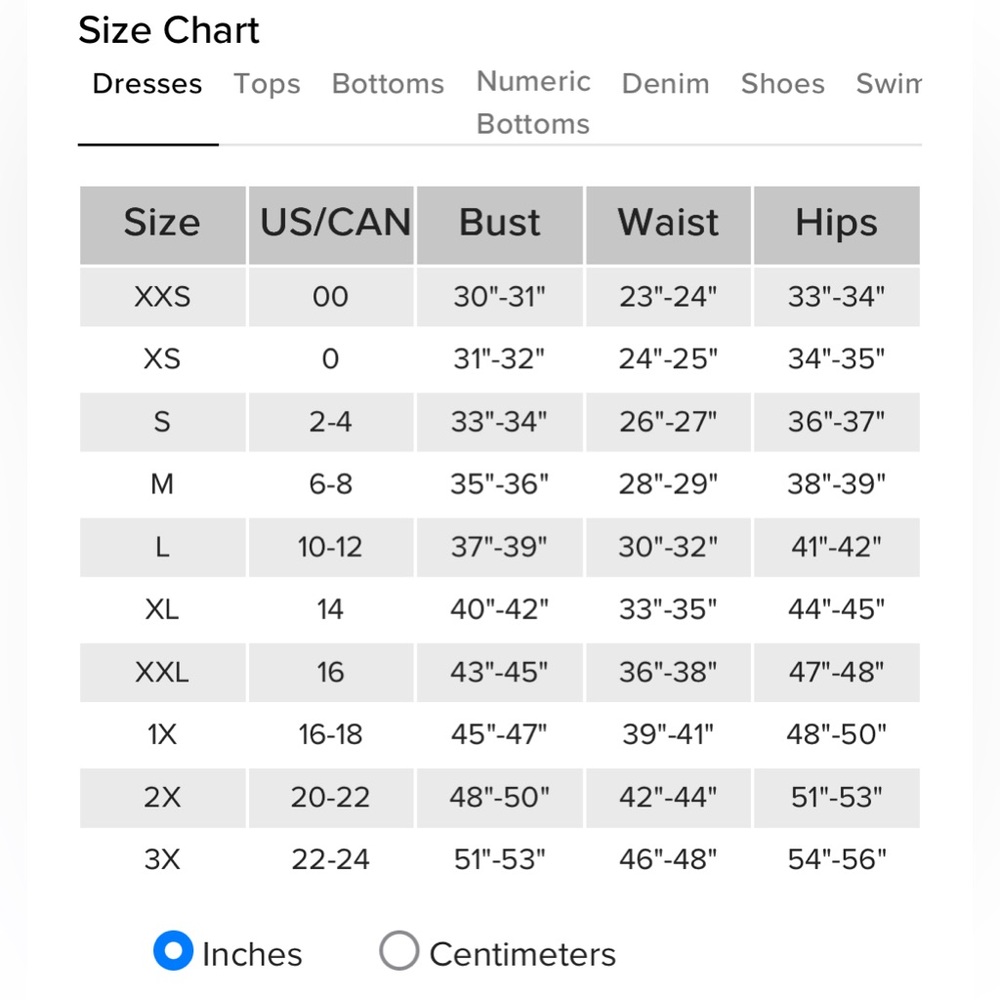This screenshot has width=1000, height=1000.
Task: Click the Hips column header
Action: (x=836, y=224)
